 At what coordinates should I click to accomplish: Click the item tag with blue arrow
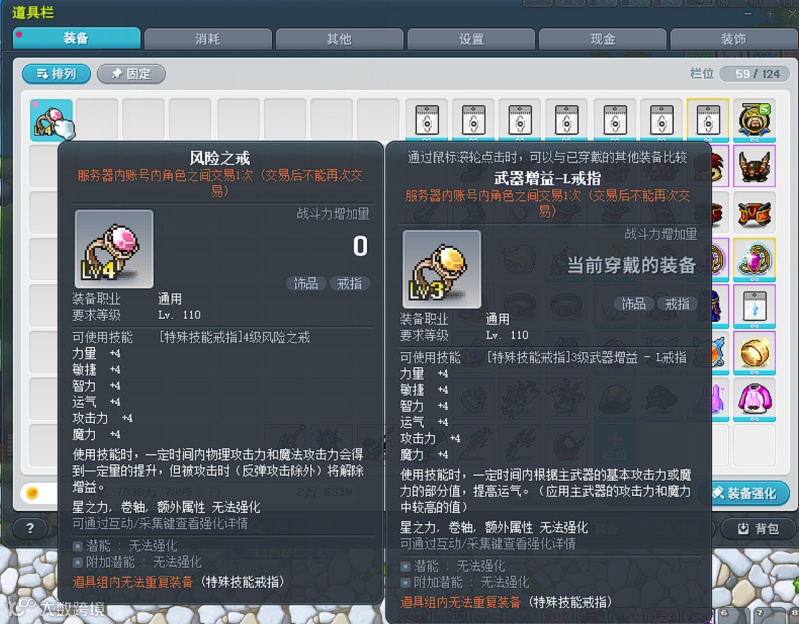coord(754,306)
